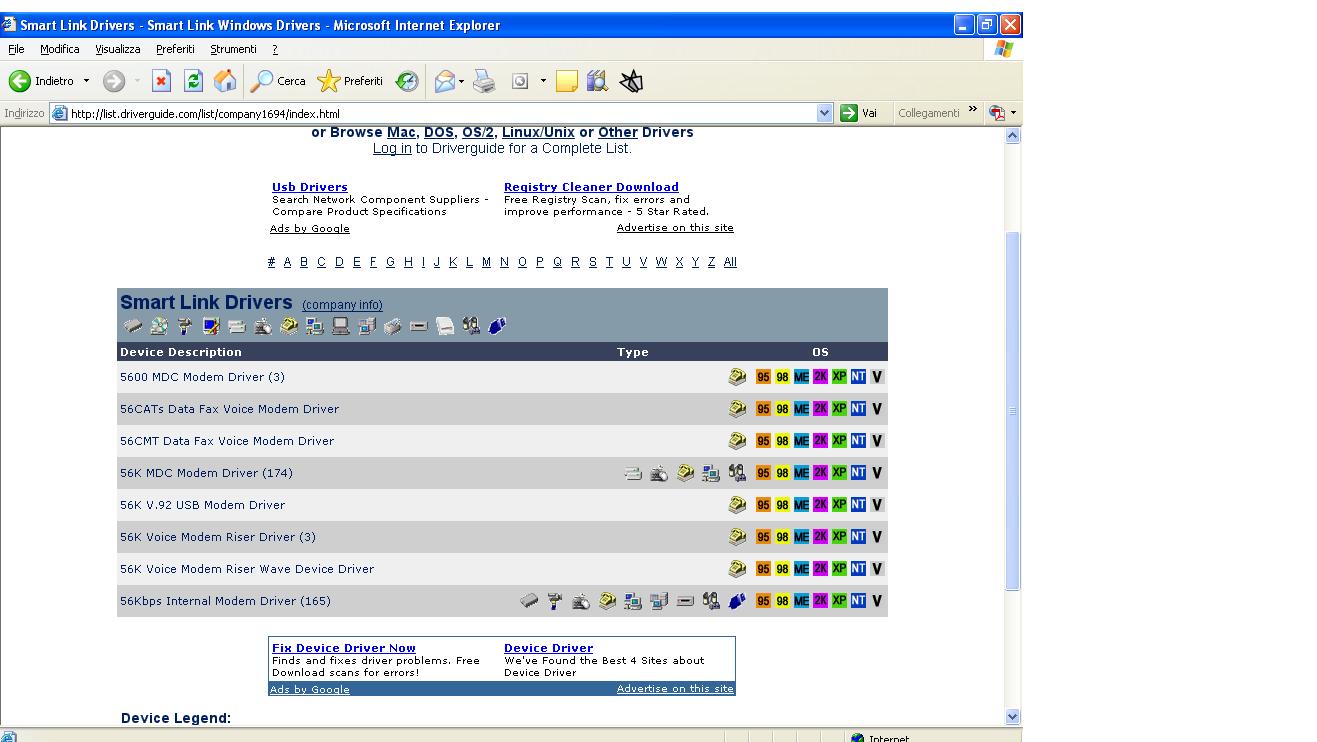Follow the company info link
Screen dimensions: 1317x742
tap(342, 305)
